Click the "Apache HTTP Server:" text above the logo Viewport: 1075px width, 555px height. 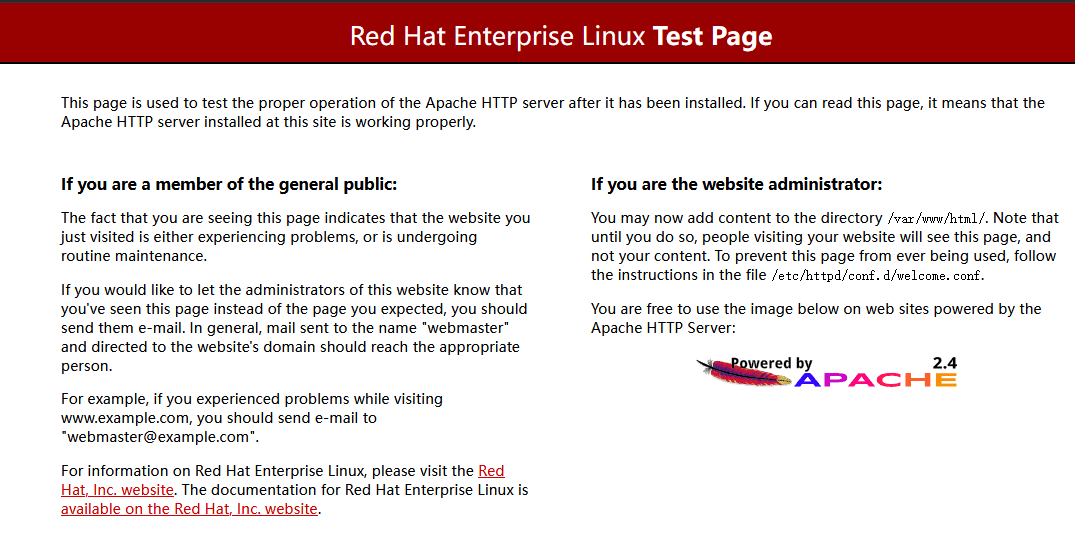[663, 328]
